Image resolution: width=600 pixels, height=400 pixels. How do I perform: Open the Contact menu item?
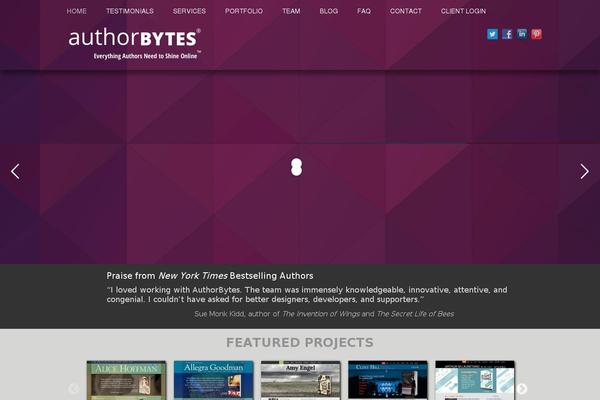[x=406, y=11]
